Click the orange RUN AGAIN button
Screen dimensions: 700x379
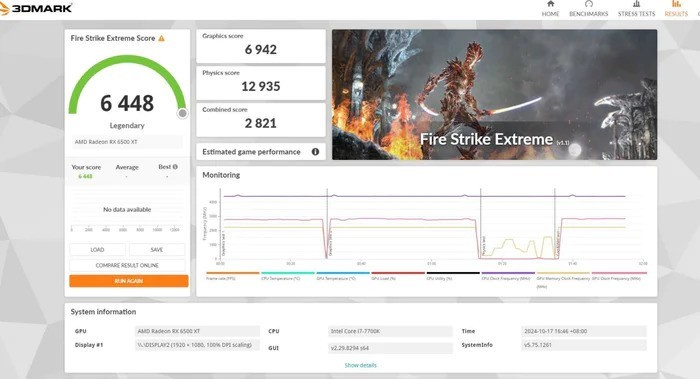click(129, 281)
